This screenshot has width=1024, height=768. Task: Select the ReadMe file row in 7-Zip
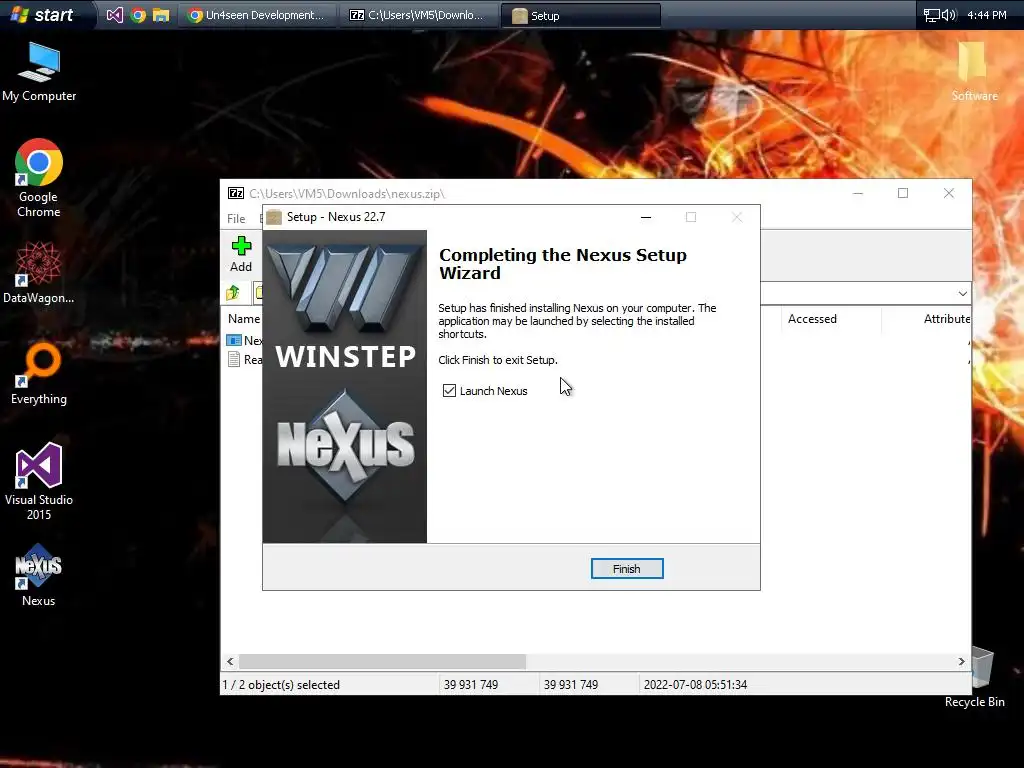[x=244, y=359]
